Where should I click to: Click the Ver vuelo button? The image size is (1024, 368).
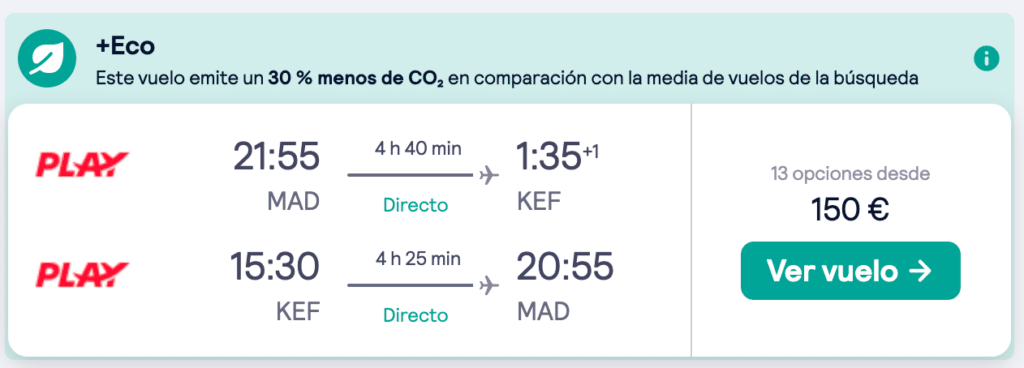(850, 271)
